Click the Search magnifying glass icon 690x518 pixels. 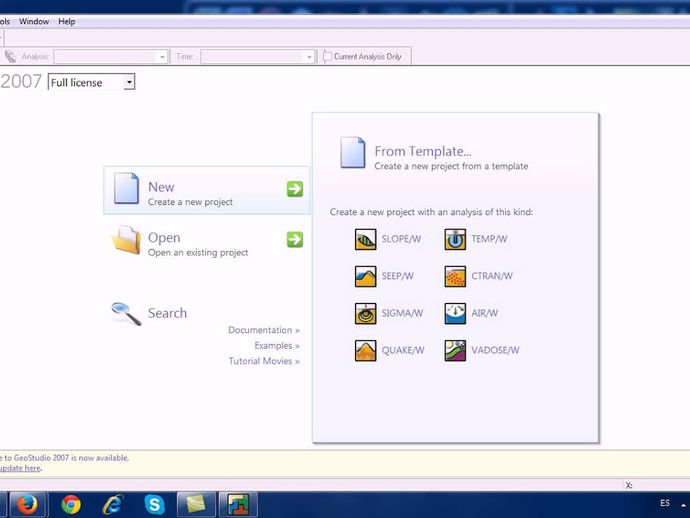click(x=126, y=314)
